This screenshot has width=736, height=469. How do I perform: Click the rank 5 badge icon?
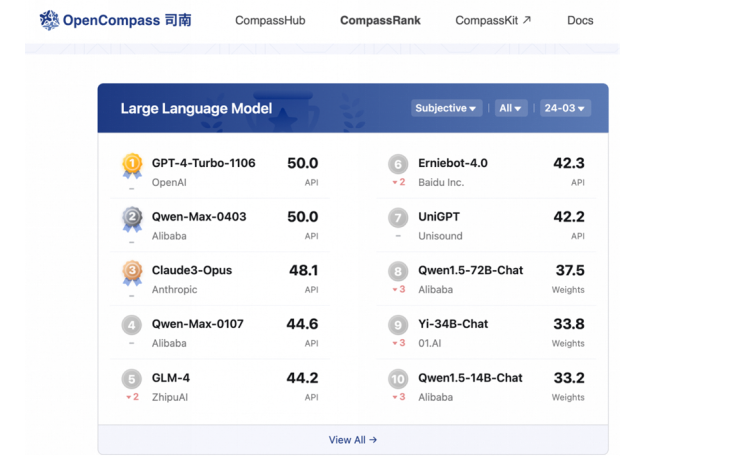coord(132,379)
